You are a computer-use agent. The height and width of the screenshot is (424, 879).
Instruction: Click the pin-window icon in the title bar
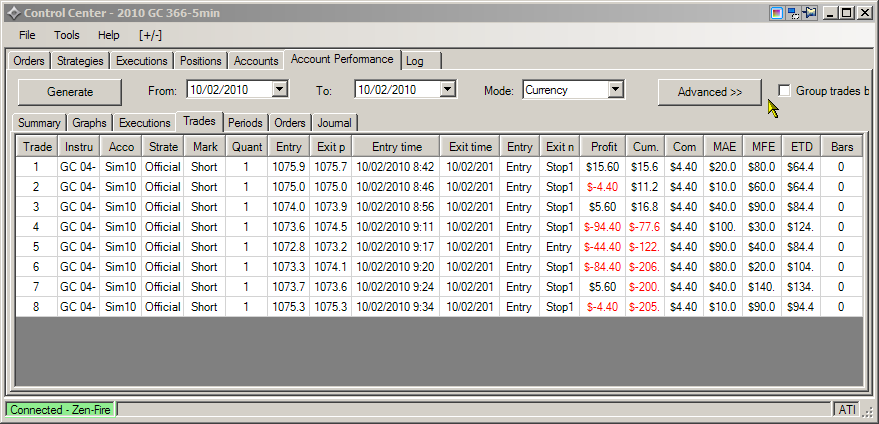pos(809,12)
